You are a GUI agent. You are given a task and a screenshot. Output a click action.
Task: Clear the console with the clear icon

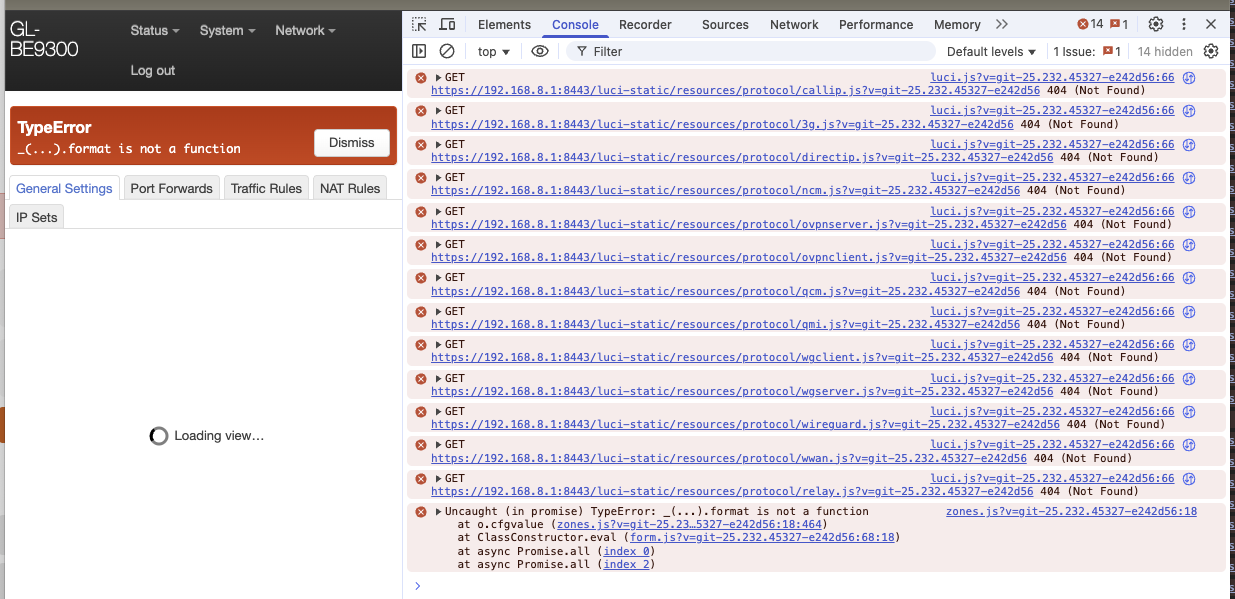[x=447, y=51]
